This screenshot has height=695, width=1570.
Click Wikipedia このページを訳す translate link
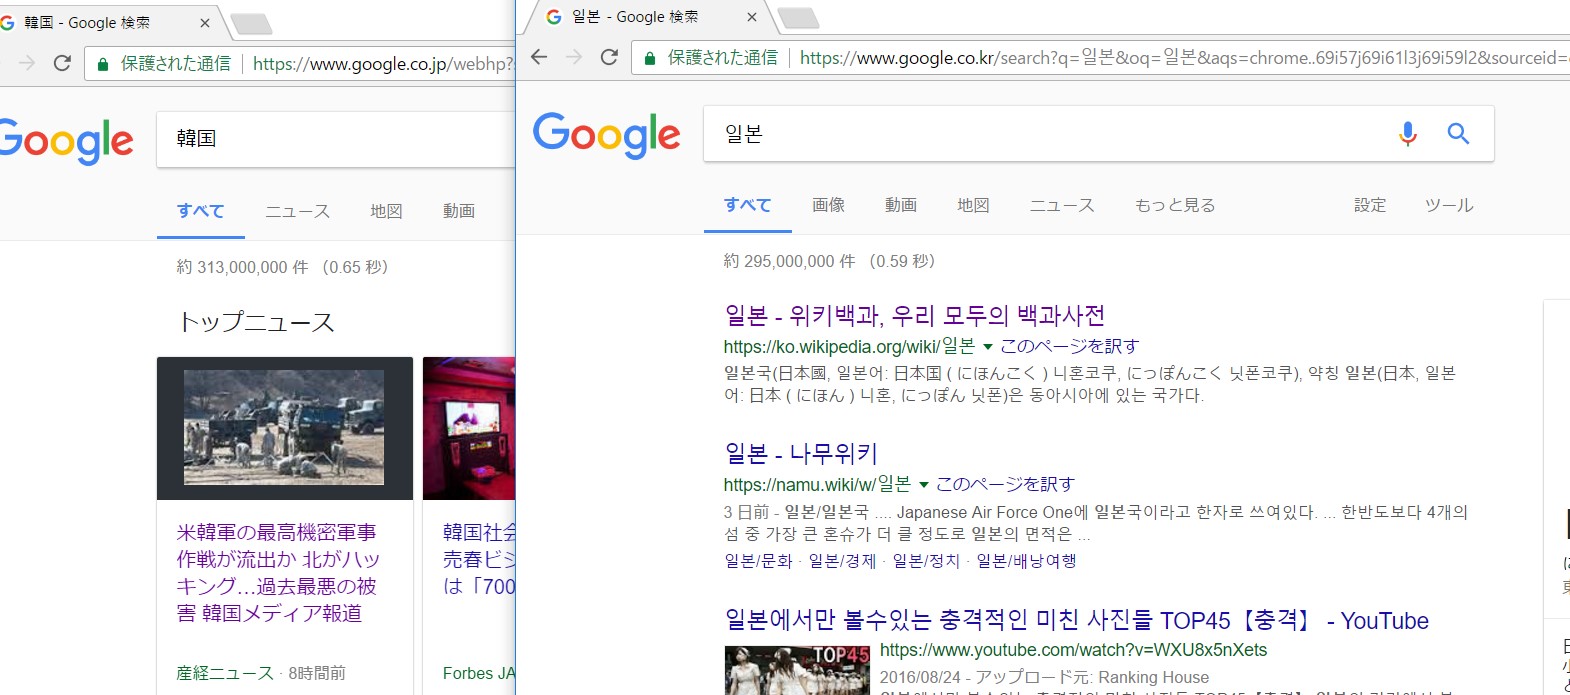tap(1069, 346)
